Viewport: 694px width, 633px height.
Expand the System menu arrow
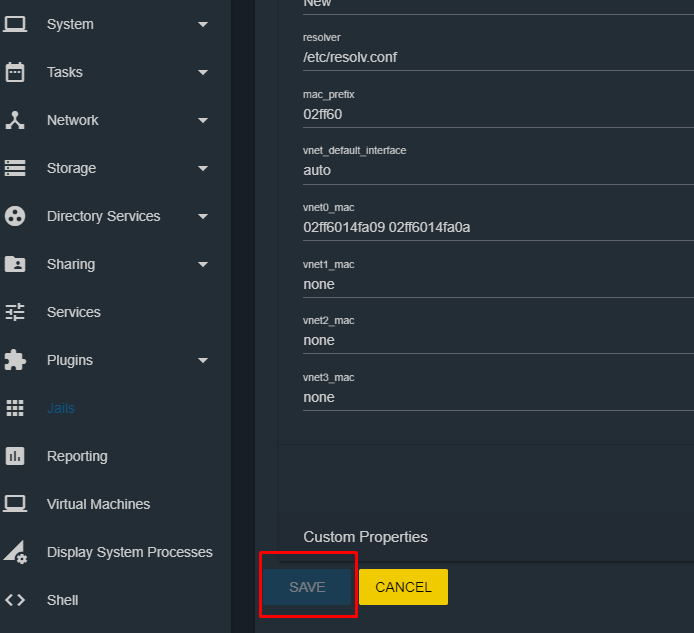(203, 24)
